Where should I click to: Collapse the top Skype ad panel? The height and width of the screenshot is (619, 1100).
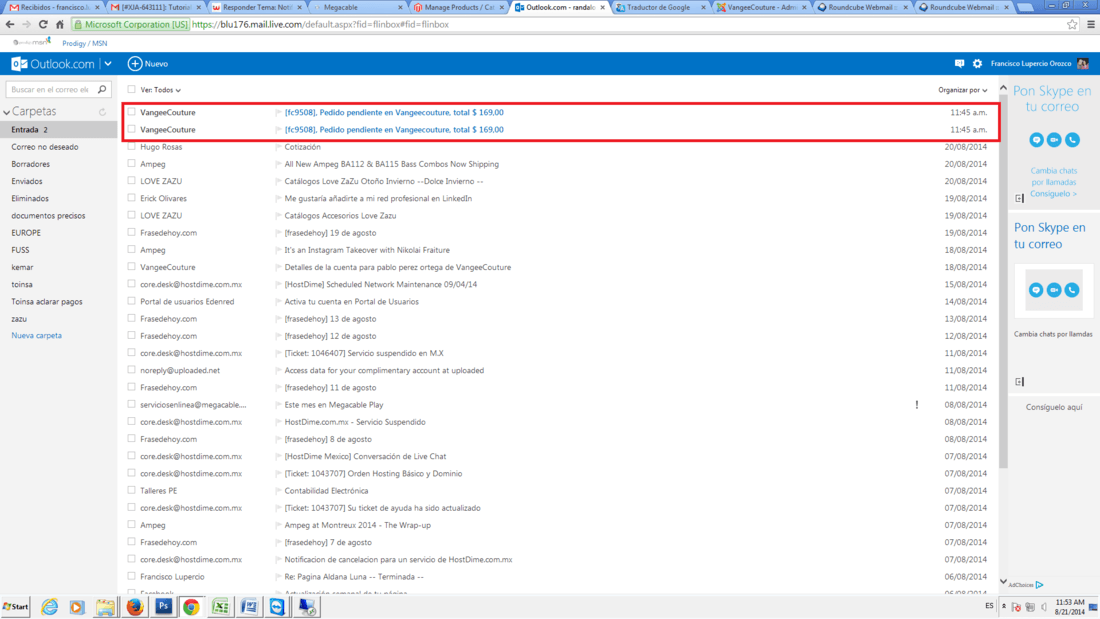1020,199
